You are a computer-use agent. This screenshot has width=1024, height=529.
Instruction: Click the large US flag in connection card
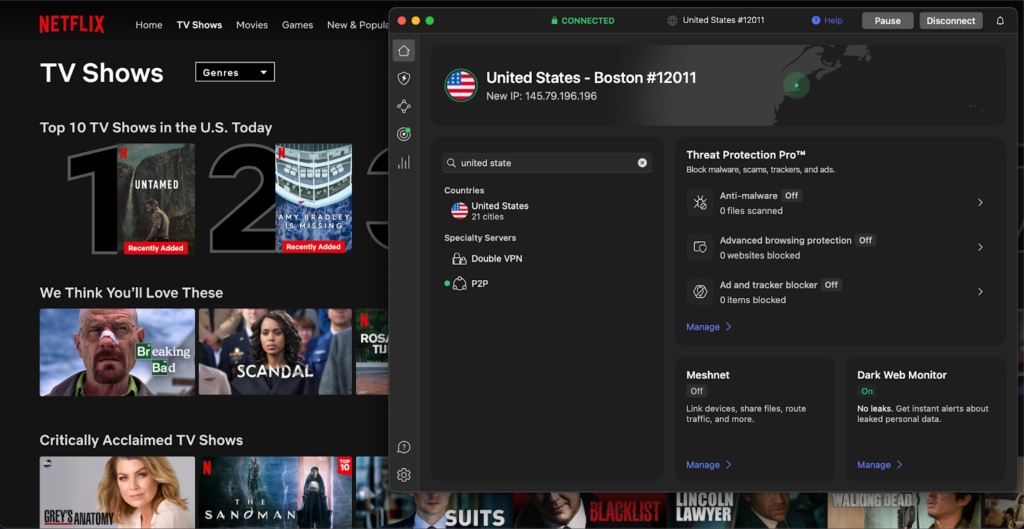pos(461,85)
